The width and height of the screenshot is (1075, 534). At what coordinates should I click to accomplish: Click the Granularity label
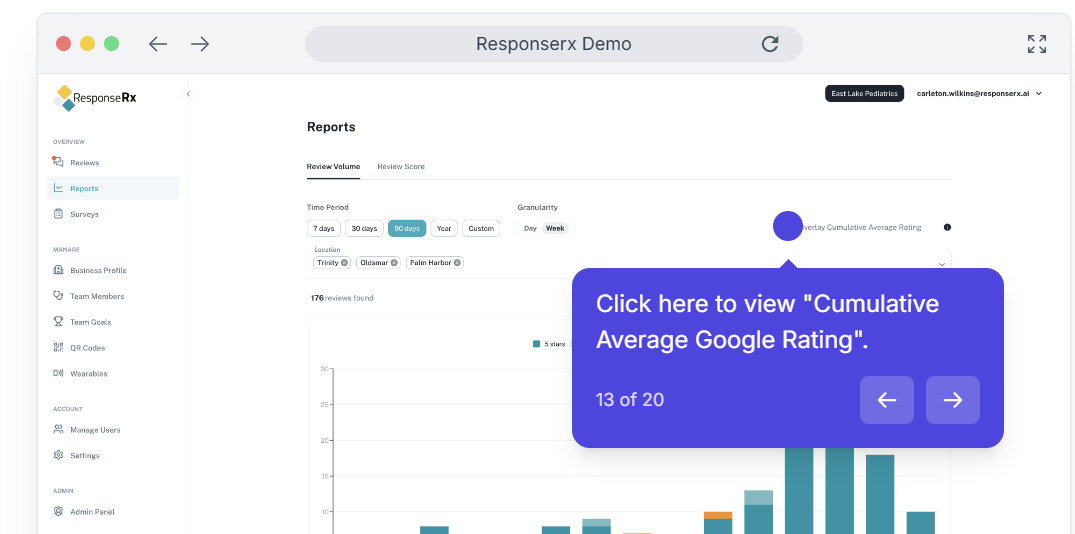coord(538,207)
